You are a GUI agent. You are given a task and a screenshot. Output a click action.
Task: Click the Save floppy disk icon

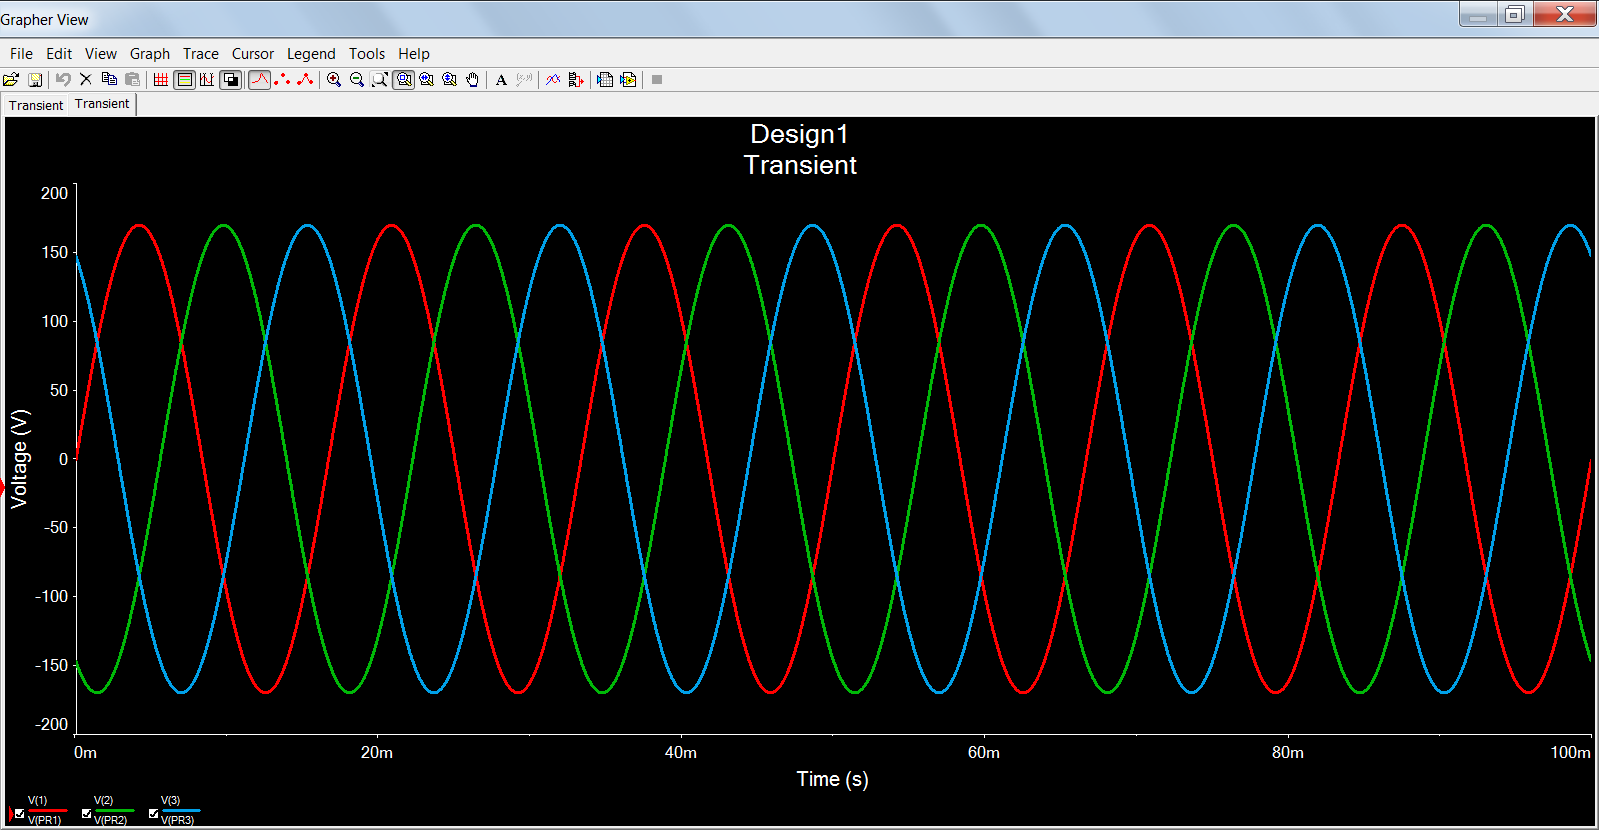coord(35,80)
